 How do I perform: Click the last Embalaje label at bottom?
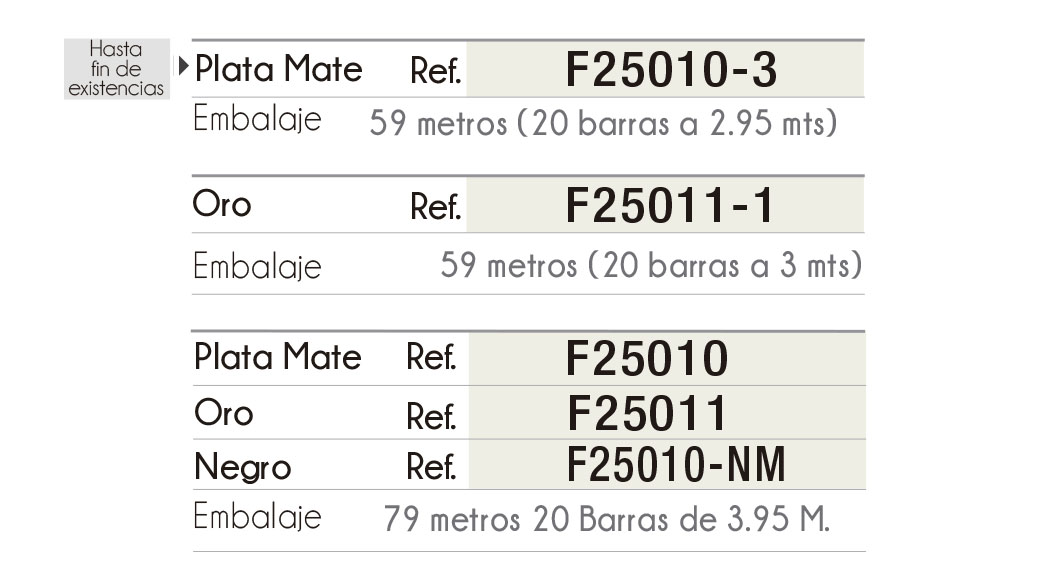click(x=257, y=517)
